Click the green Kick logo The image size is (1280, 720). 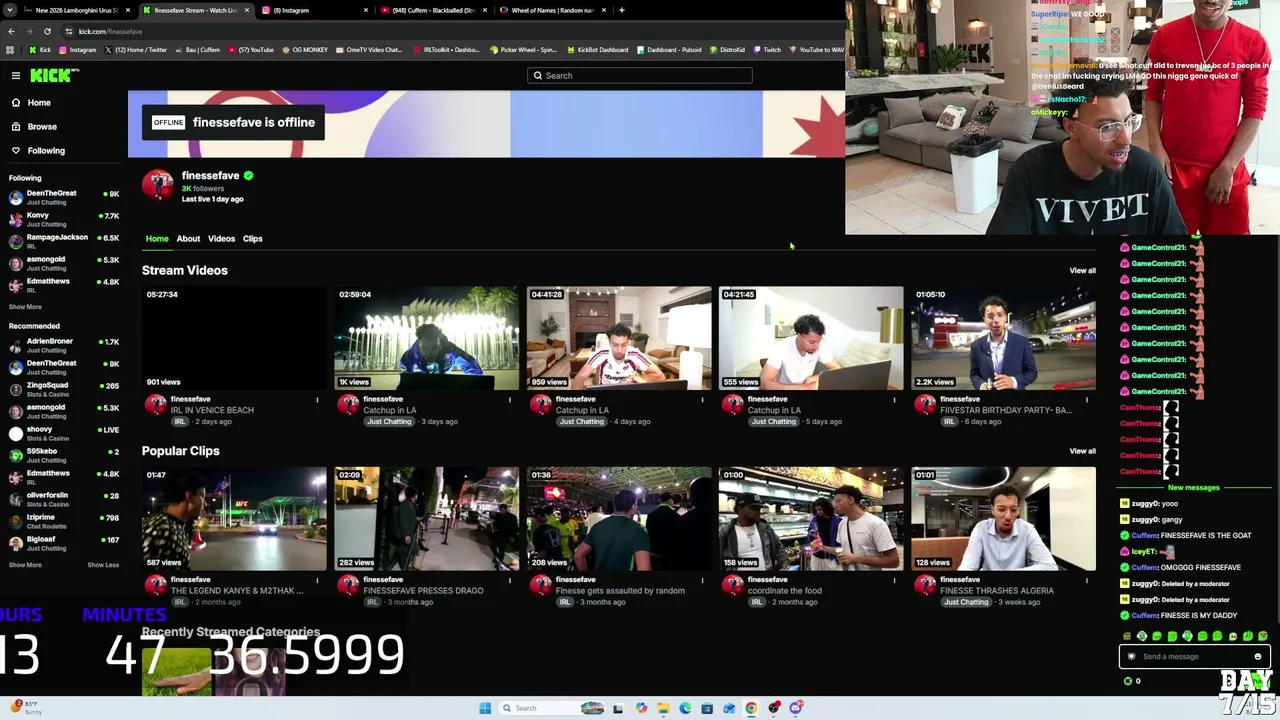click(52, 76)
